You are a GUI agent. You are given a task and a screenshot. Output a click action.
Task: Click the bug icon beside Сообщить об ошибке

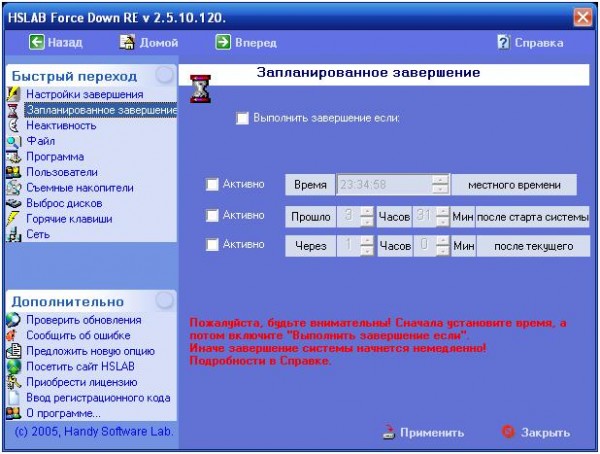(x=12, y=335)
